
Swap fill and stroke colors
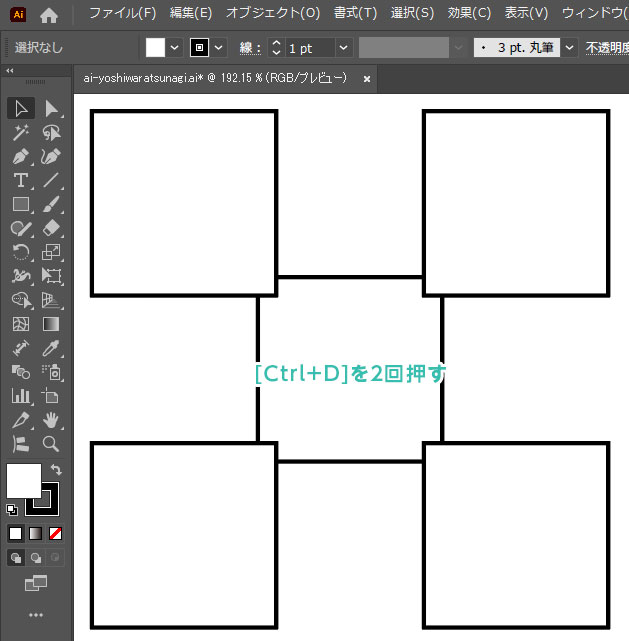click(56, 469)
